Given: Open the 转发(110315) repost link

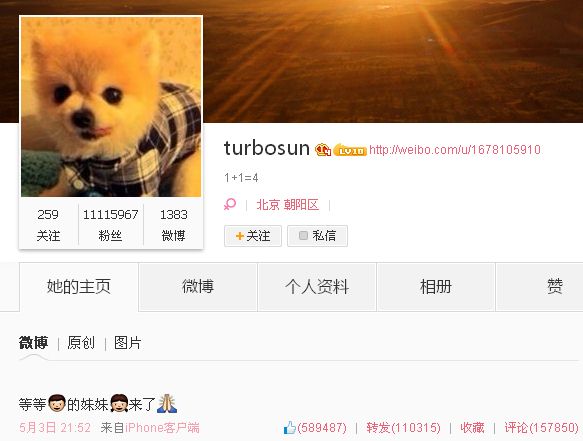Looking at the screenshot, I should 403,428.
